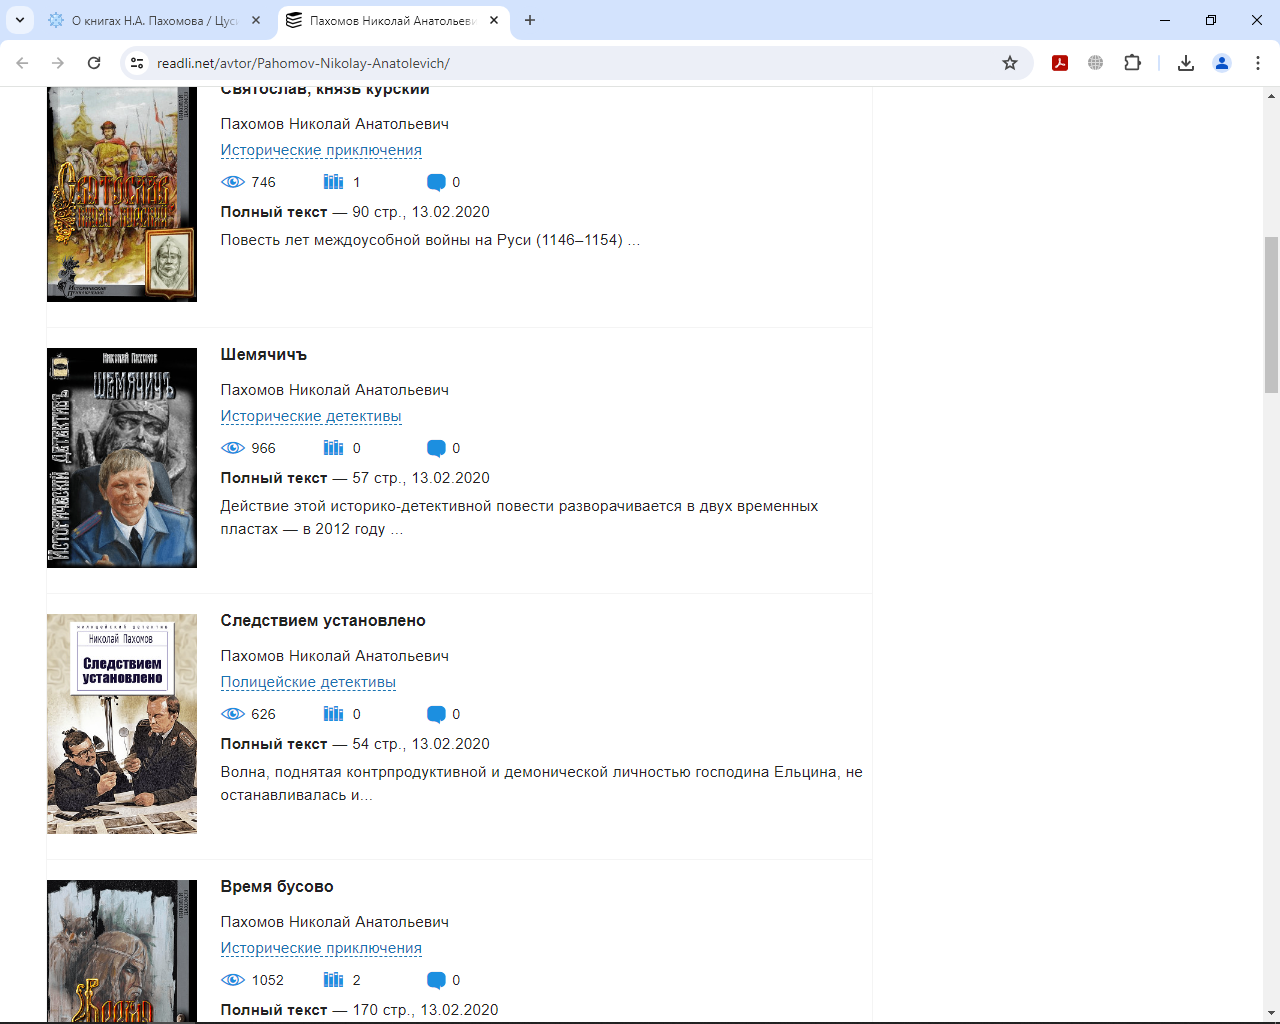Open the 'Исторические детективы' genre link
The height and width of the screenshot is (1024, 1280).
click(x=311, y=416)
